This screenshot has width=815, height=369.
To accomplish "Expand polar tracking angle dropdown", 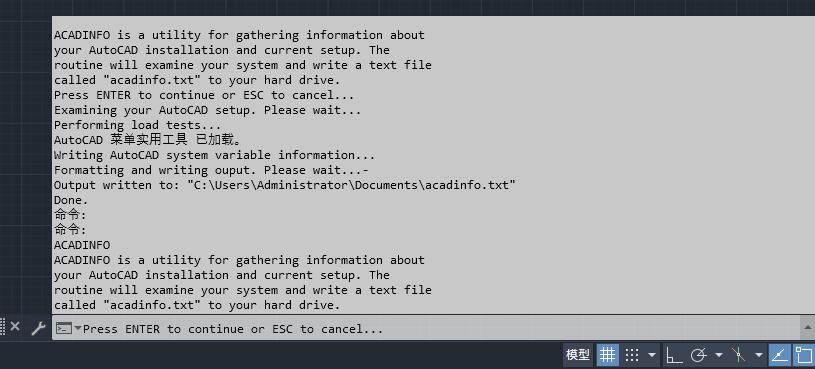I will coord(719,355).
